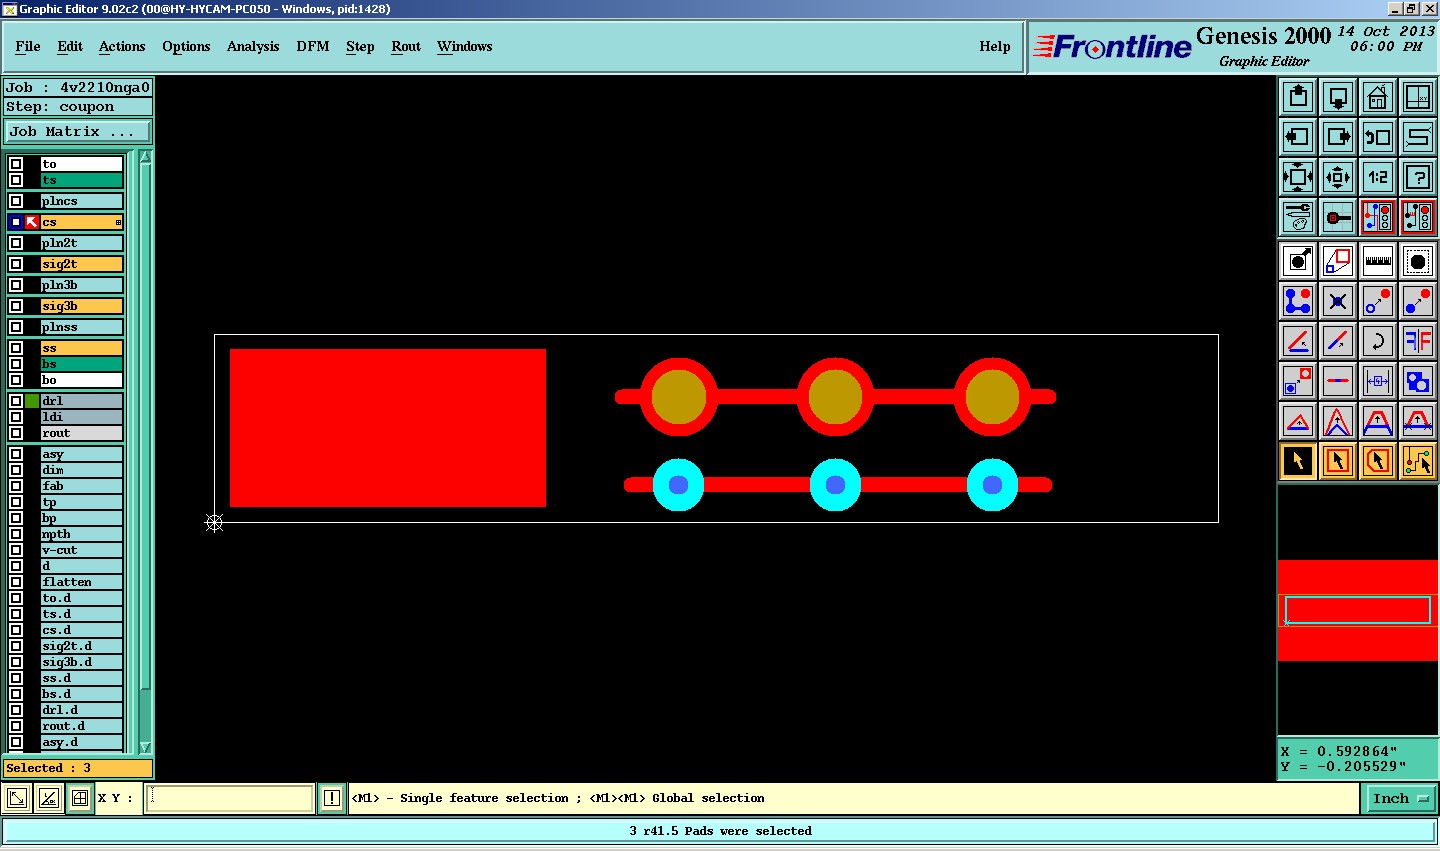Open the Rout menu

(406, 46)
